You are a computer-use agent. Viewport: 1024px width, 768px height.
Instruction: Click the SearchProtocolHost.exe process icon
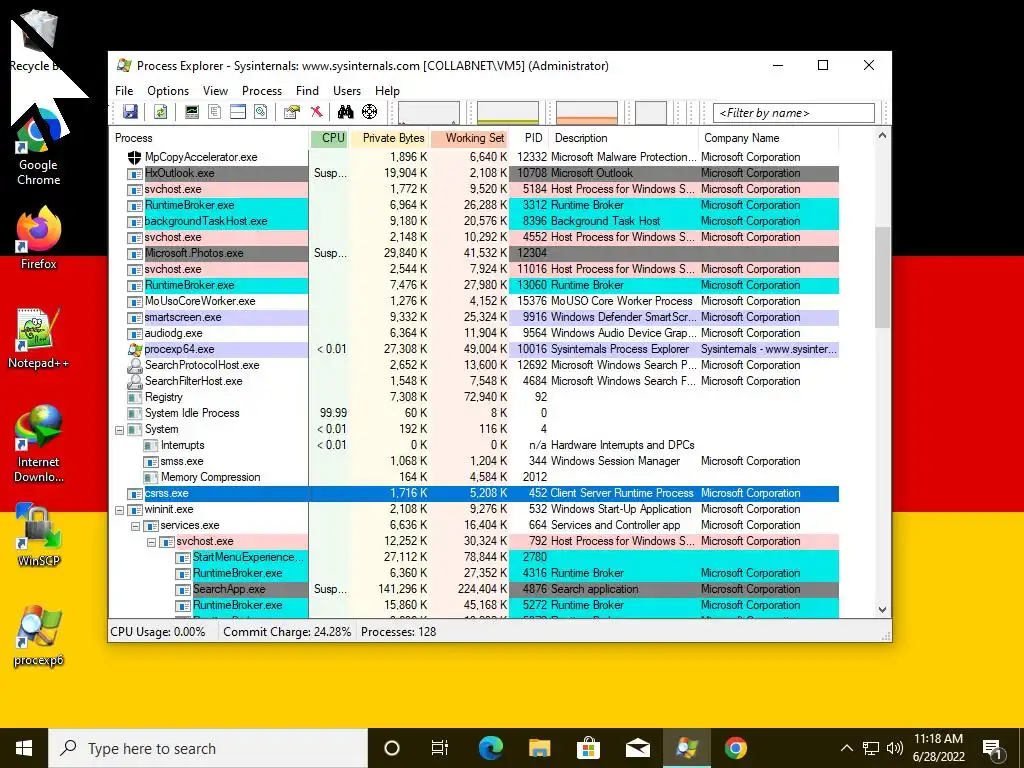(135, 365)
